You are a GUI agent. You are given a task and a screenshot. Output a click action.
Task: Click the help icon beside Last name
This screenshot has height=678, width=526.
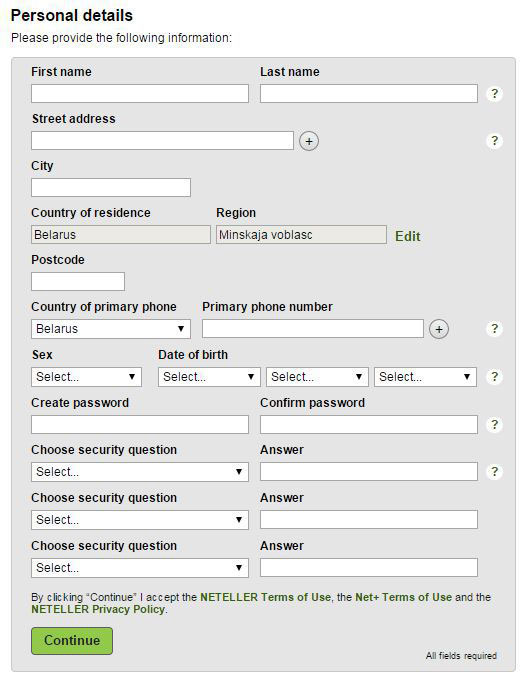point(494,94)
